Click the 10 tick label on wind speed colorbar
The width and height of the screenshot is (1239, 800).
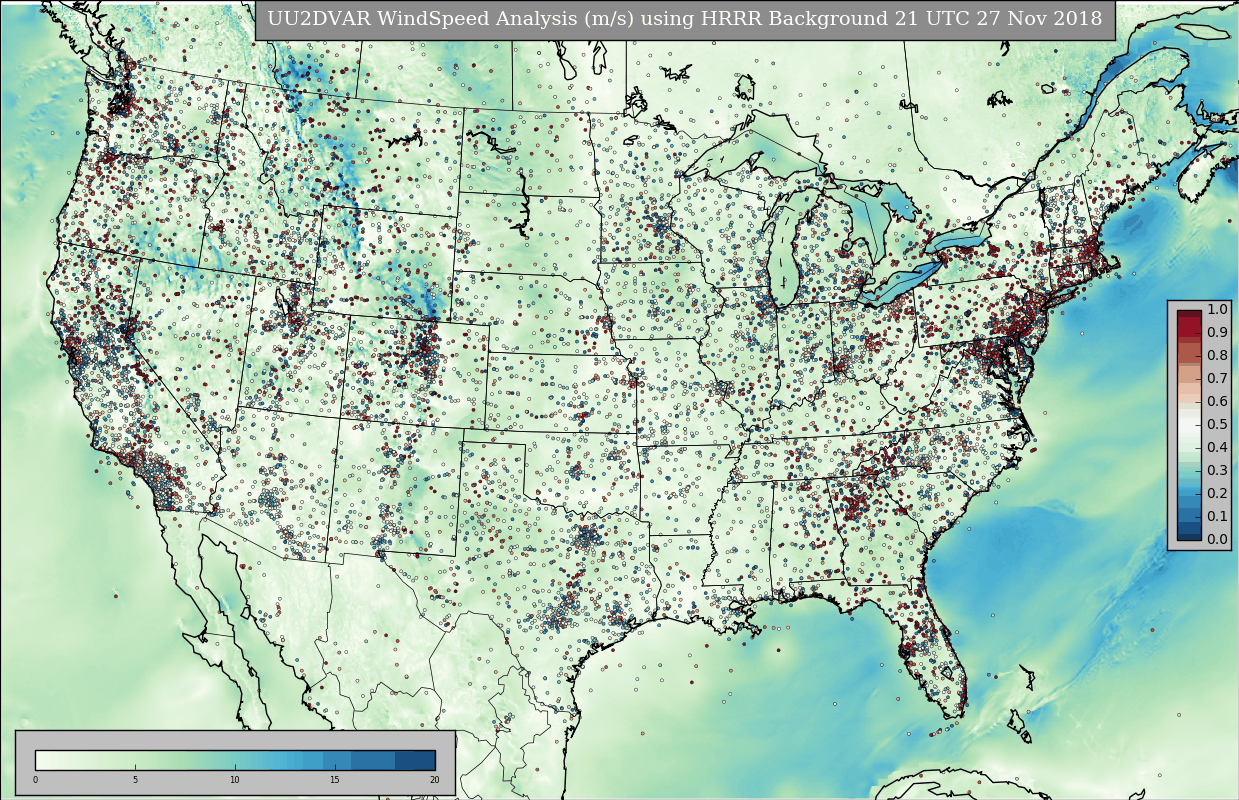235,780
